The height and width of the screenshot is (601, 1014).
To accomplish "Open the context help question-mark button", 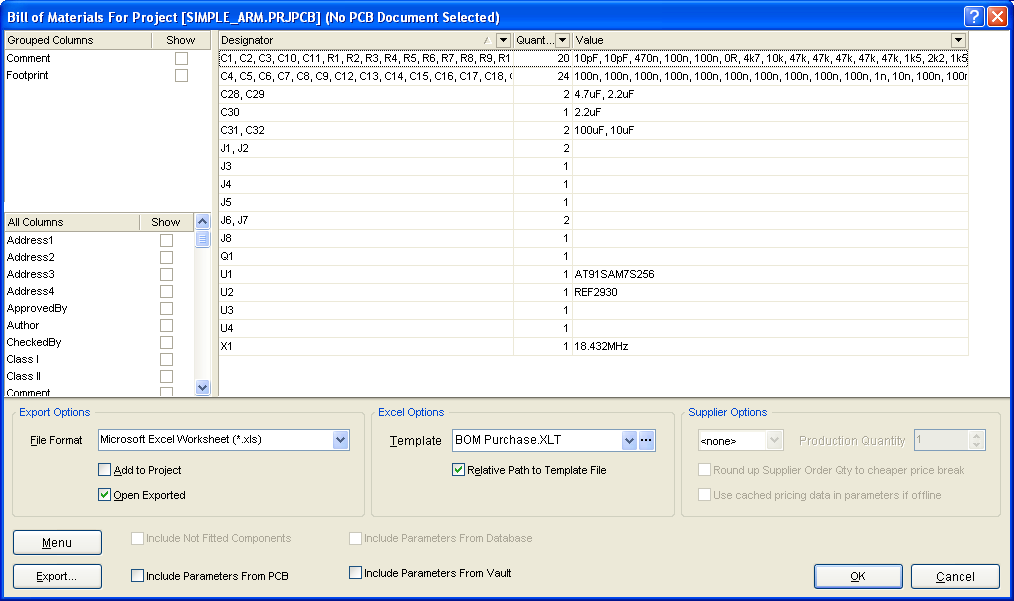I will pos(974,16).
